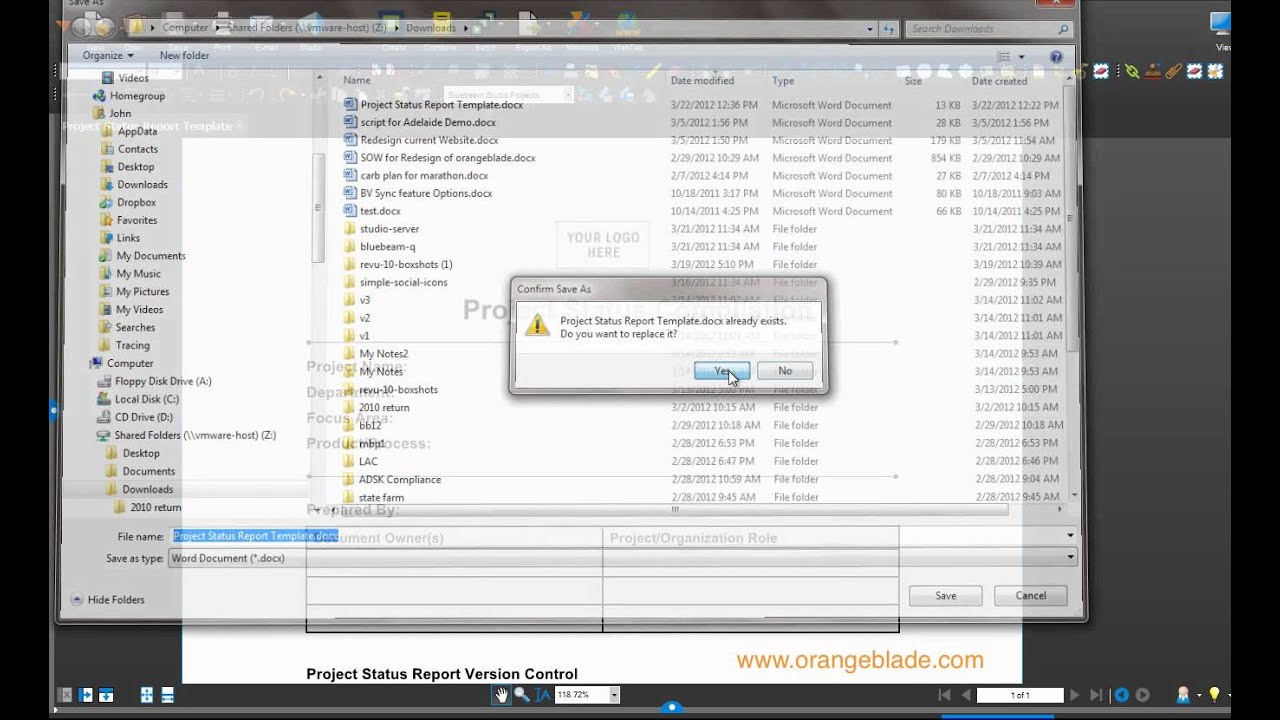Click the Help icon in Save As dialog
This screenshot has width=1280, height=720.
[x=1056, y=57]
